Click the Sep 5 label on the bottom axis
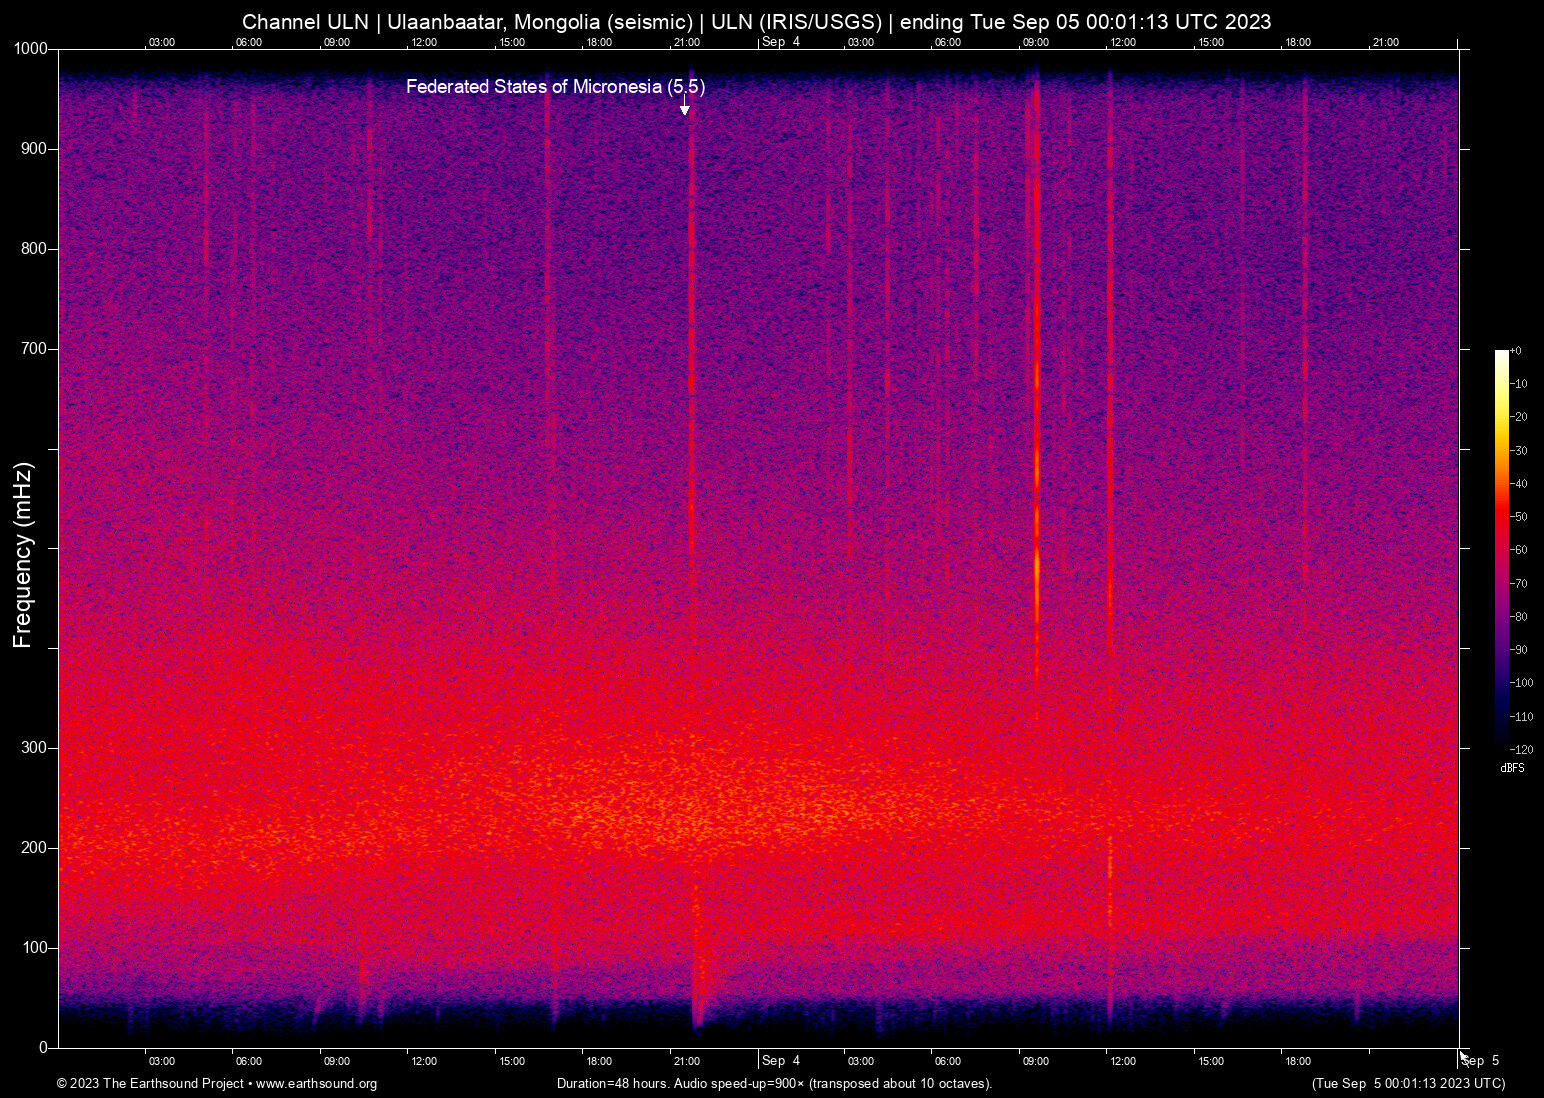Viewport: 1544px width, 1098px height. click(1480, 1061)
